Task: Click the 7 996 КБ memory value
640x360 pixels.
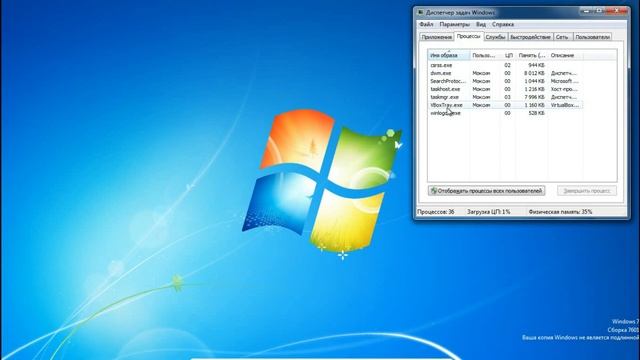Action: pos(534,97)
